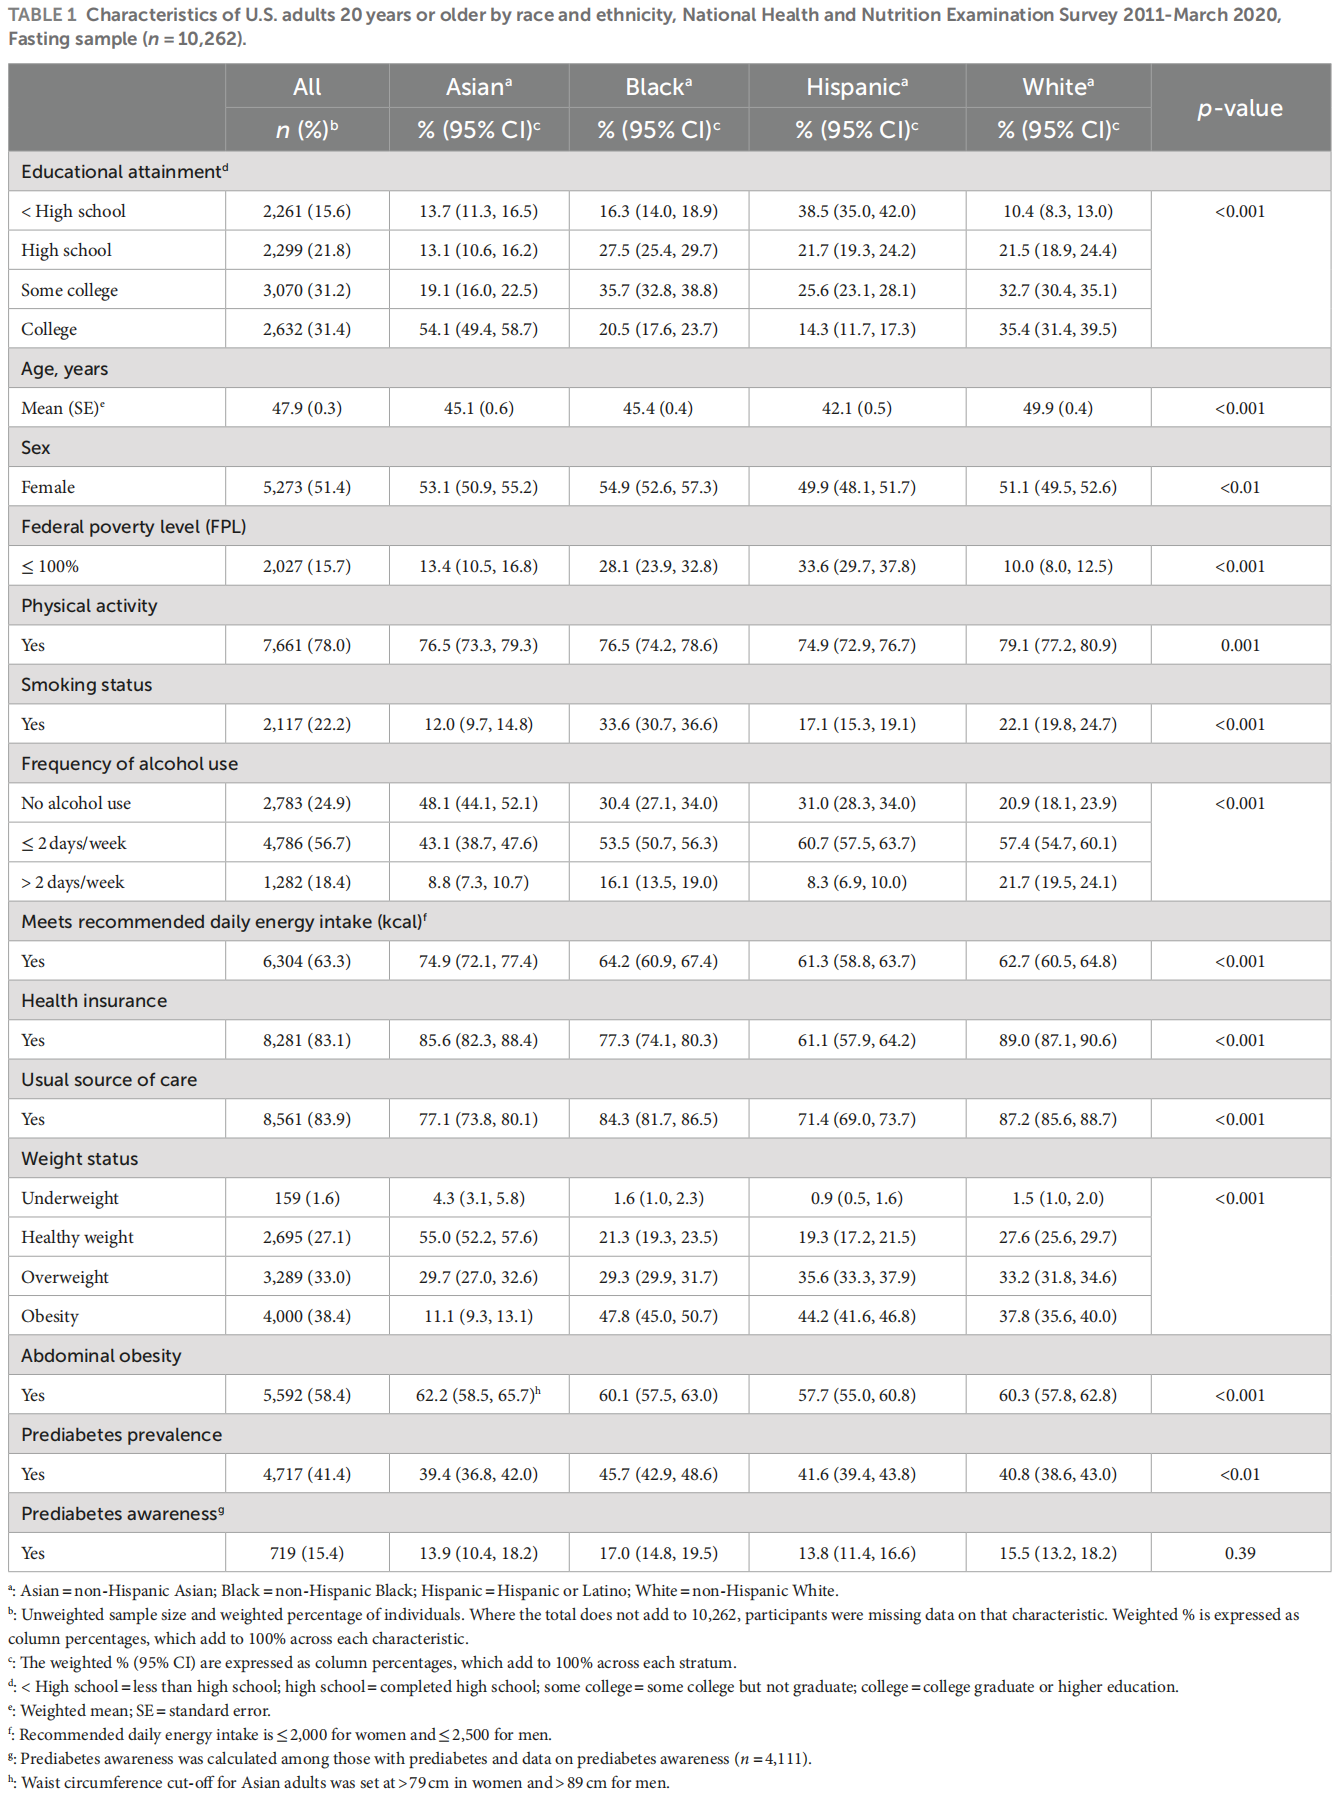Click the Federal poverty level (FPL) heading
This screenshot has width=1343, height=1797.
click(133, 527)
